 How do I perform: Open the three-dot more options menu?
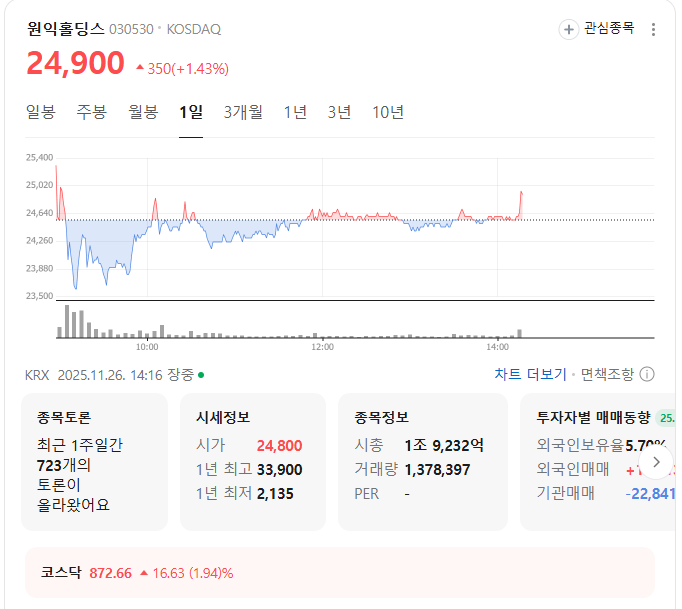pos(653,30)
